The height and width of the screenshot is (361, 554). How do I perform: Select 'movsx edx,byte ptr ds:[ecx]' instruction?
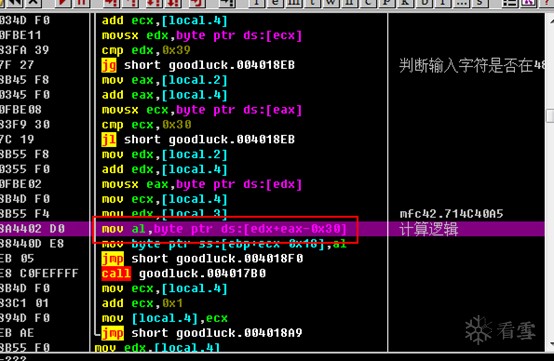(x=202, y=35)
